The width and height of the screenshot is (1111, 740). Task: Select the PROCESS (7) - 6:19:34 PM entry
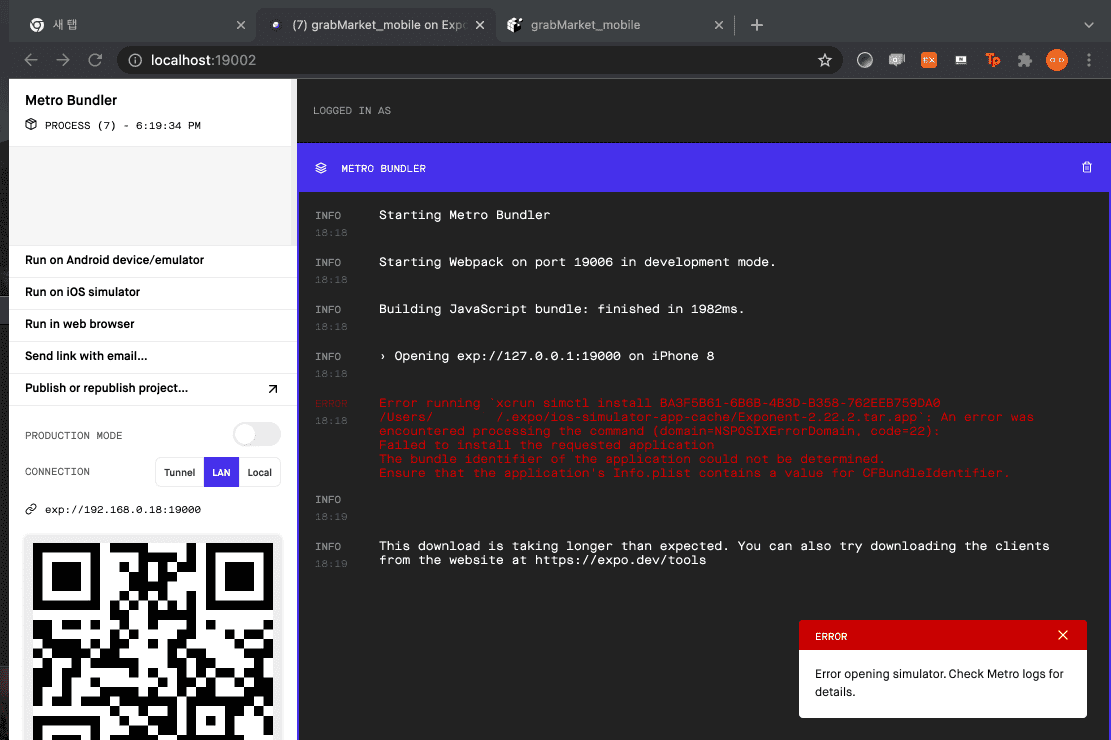pyautogui.click(x=123, y=125)
